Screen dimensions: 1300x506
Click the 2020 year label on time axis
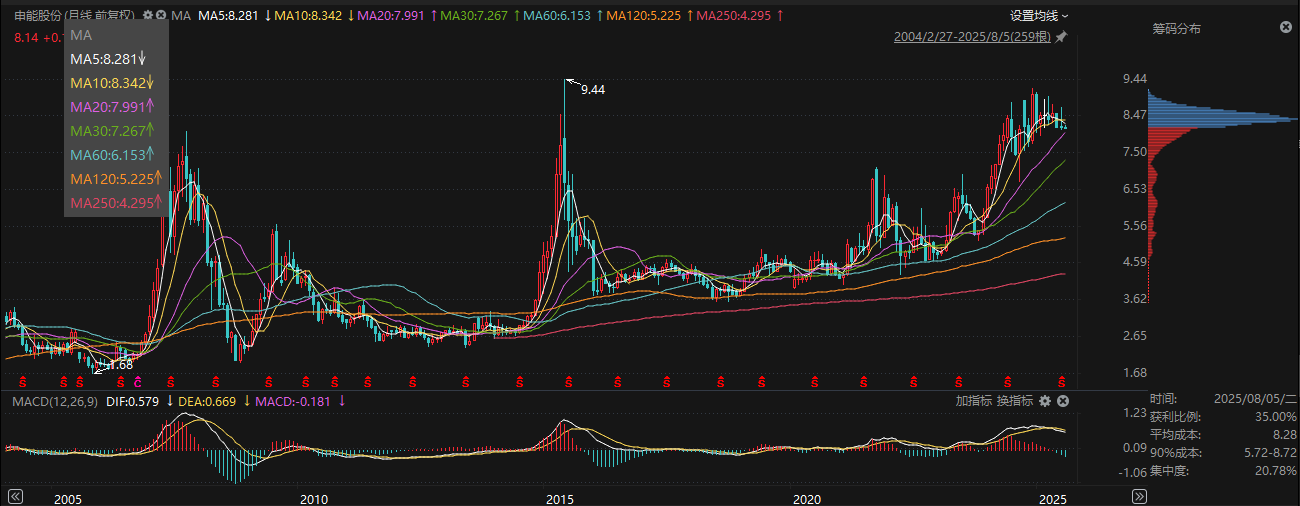(806, 498)
